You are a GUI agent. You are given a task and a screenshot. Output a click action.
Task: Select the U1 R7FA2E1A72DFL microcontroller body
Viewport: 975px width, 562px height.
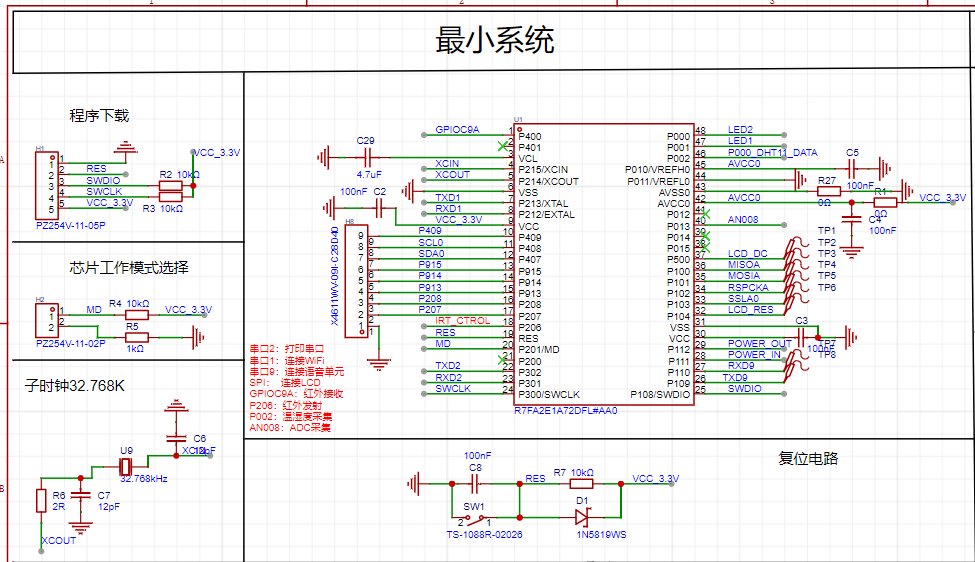pos(604,265)
